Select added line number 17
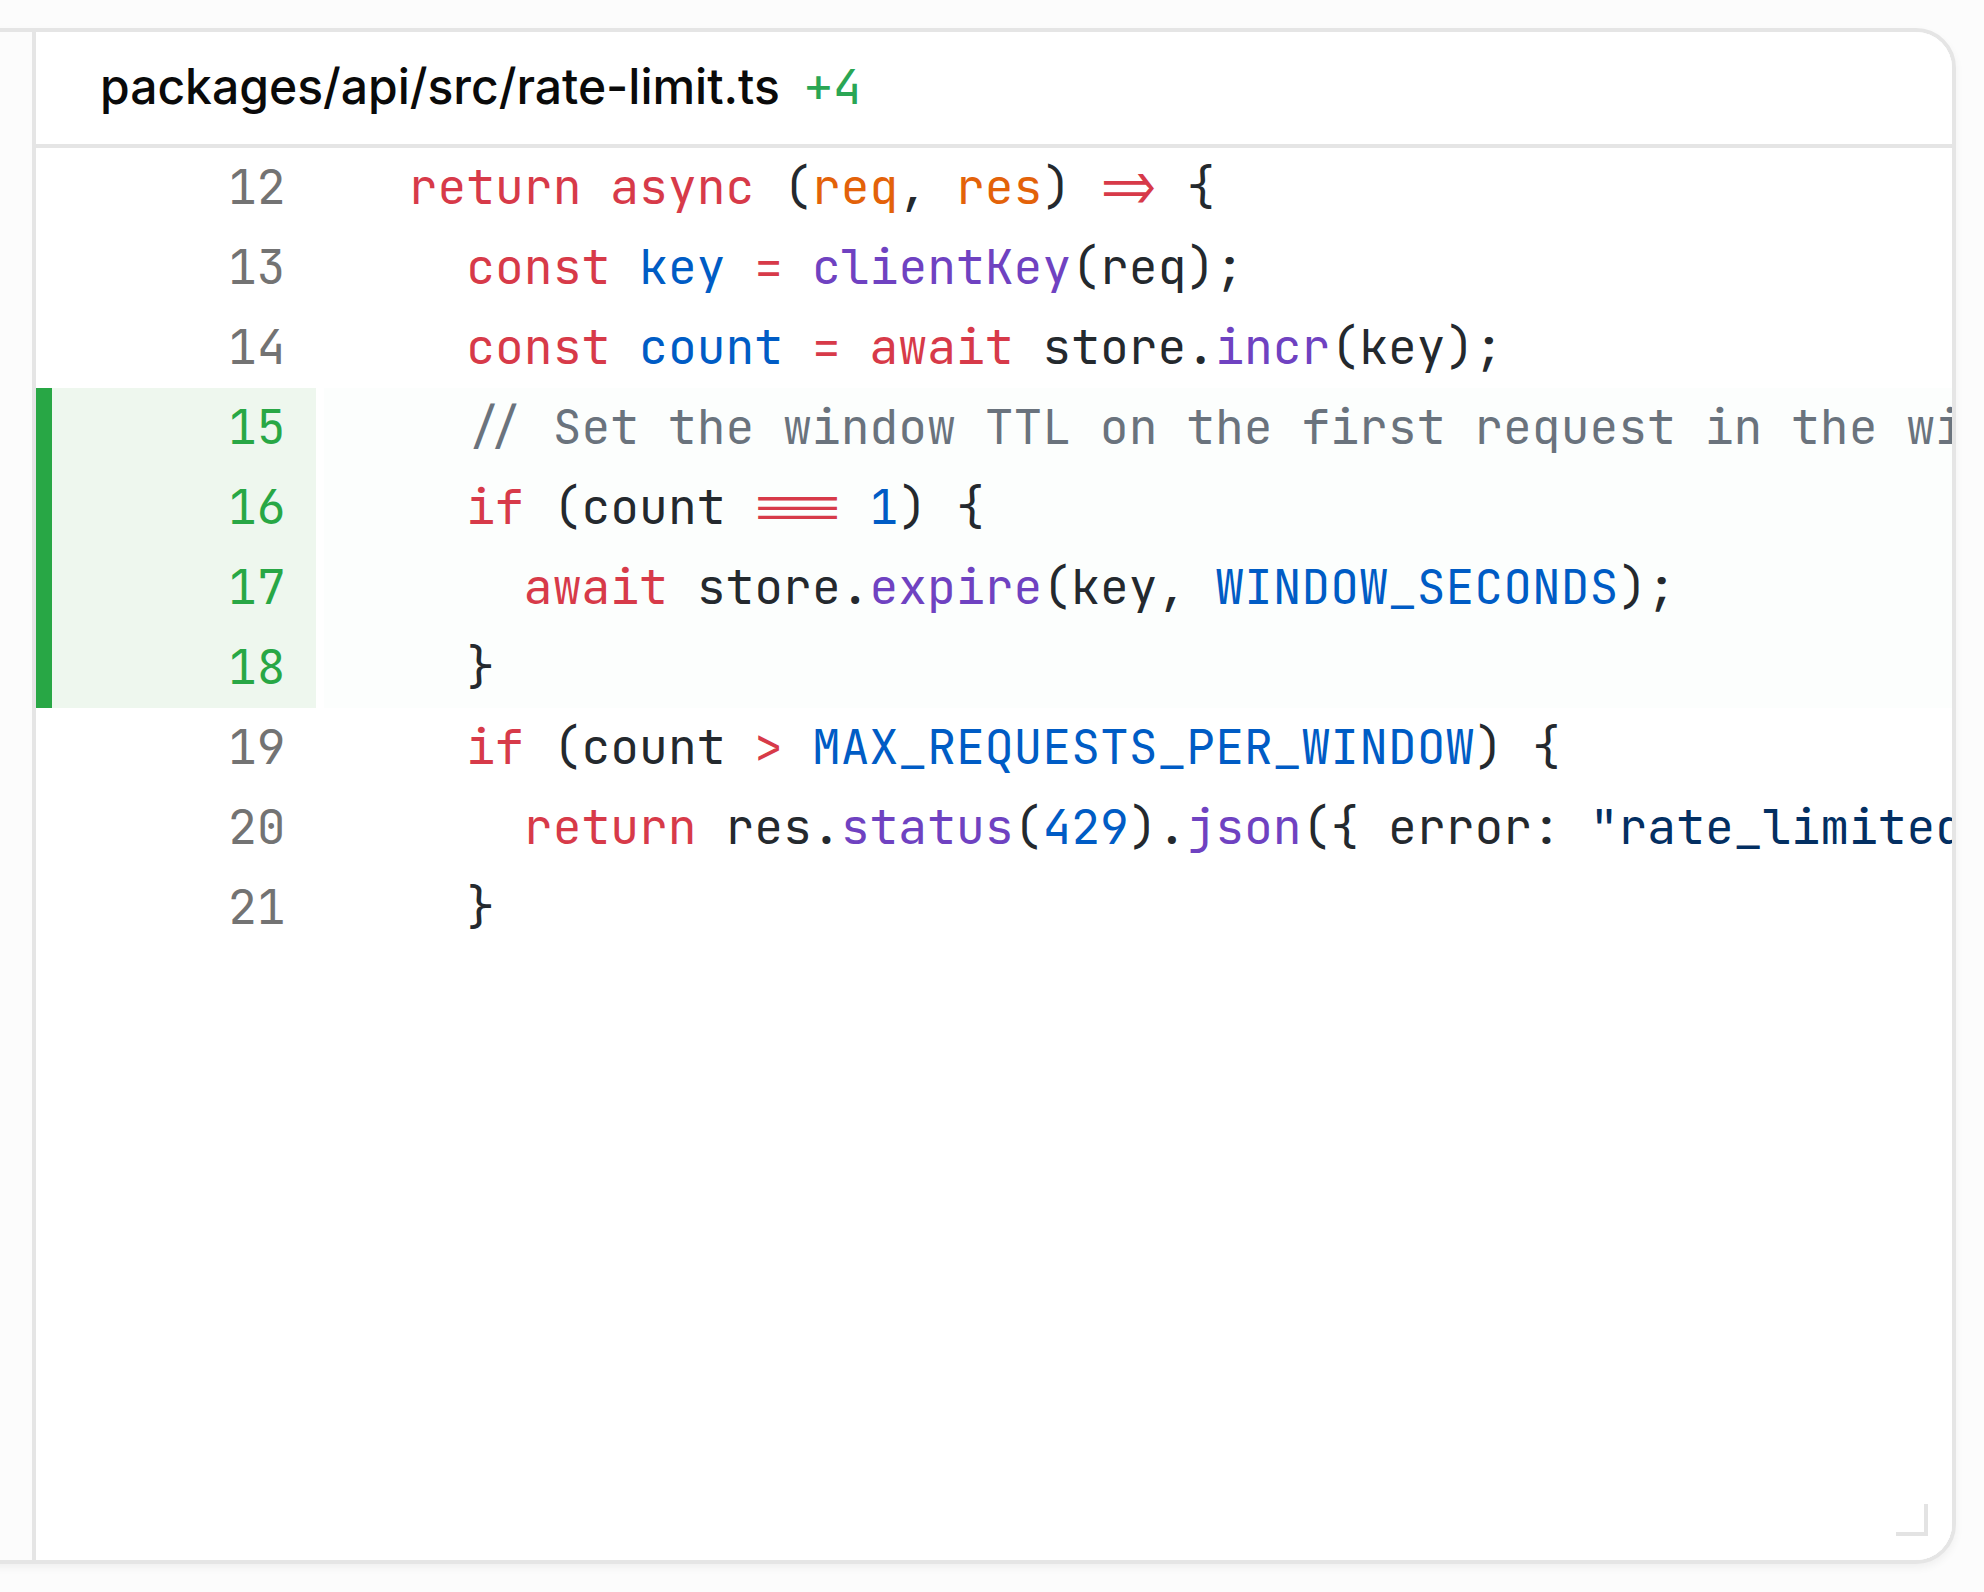 click(x=257, y=588)
